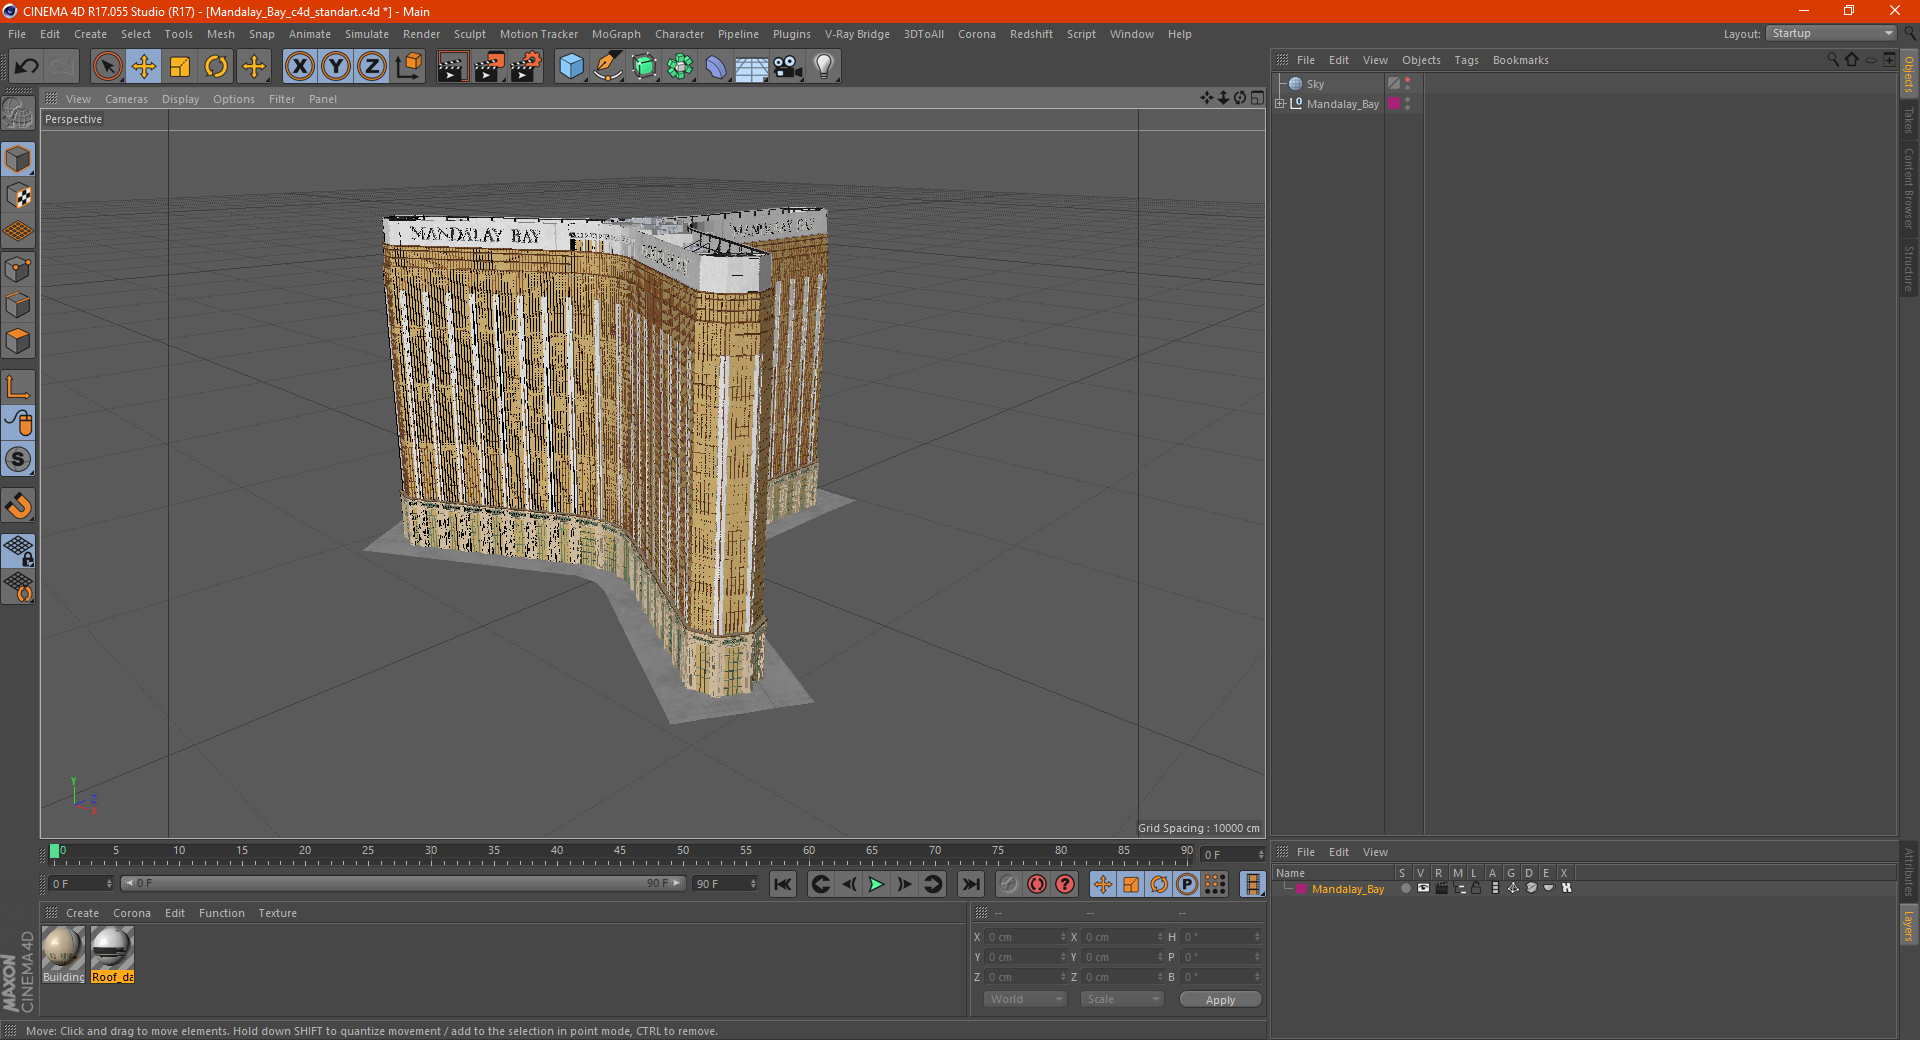The height and width of the screenshot is (1040, 1920).
Task: Enable Texture mode in left toolbar
Action: point(18,196)
